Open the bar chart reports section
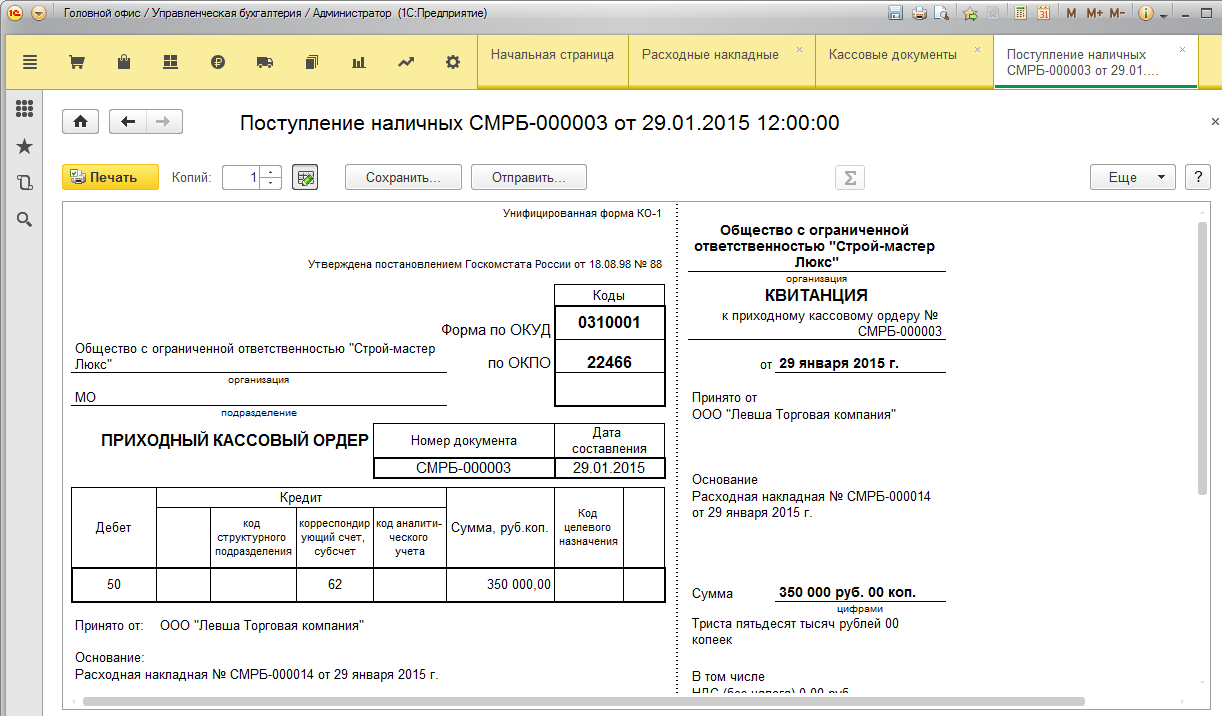 pos(358,62)
